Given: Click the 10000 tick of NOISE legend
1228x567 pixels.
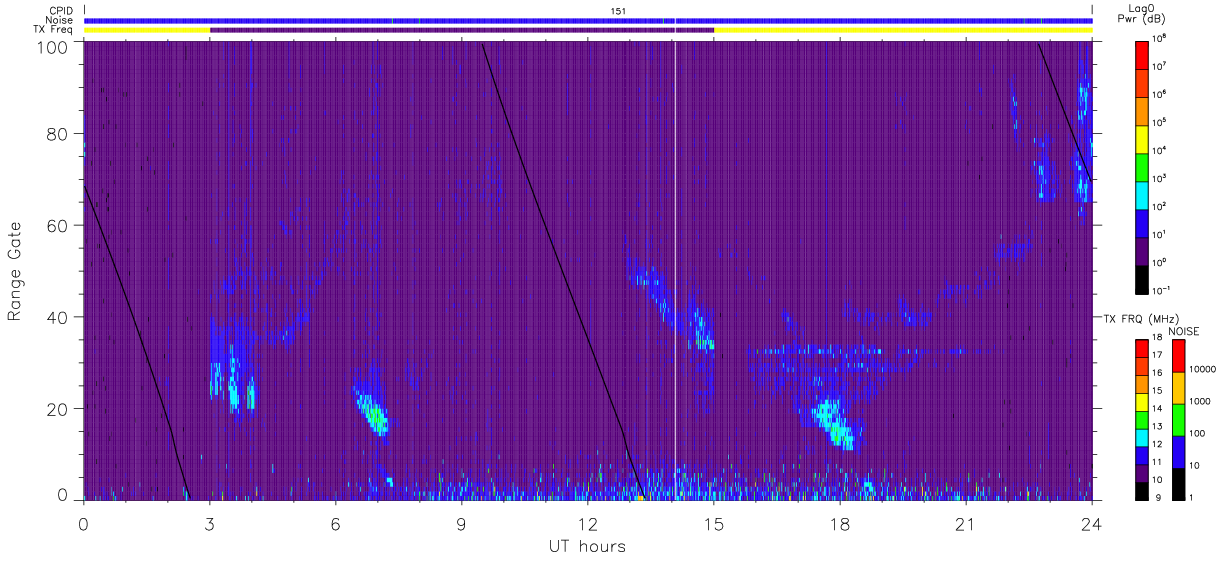Looking at the screenshot, I should 1203,369.
